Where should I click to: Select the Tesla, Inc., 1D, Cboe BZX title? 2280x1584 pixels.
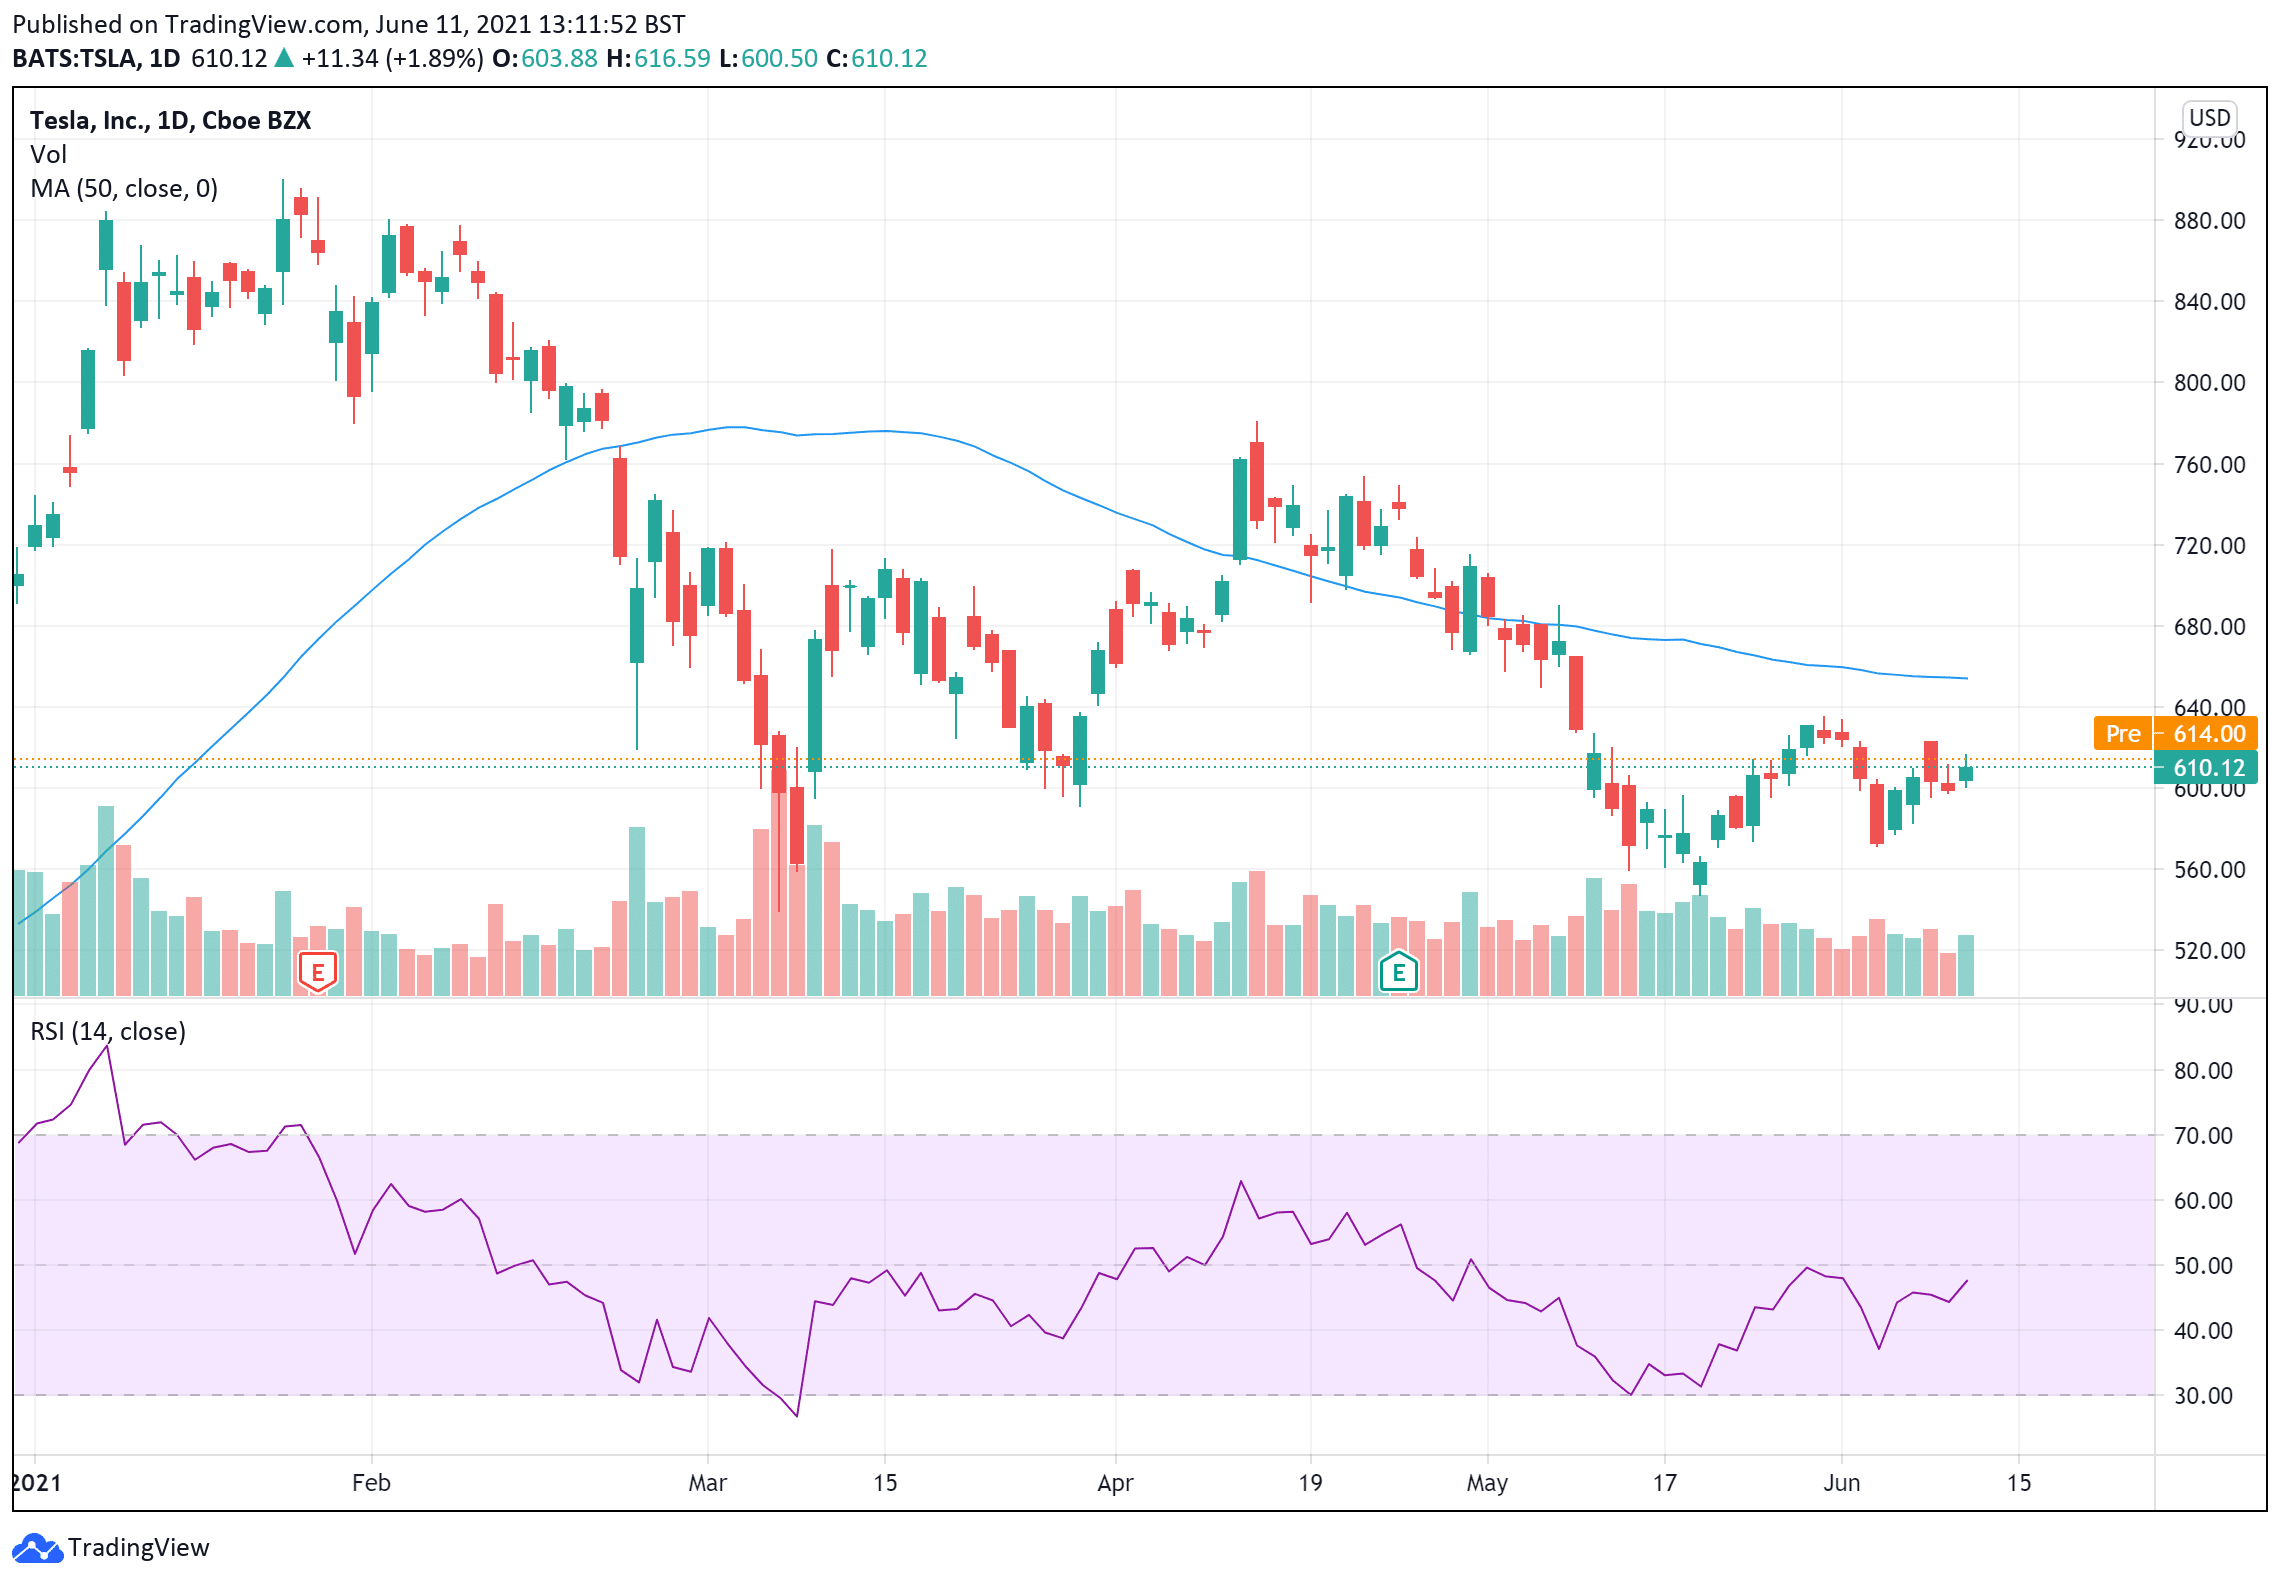[170, 120]
